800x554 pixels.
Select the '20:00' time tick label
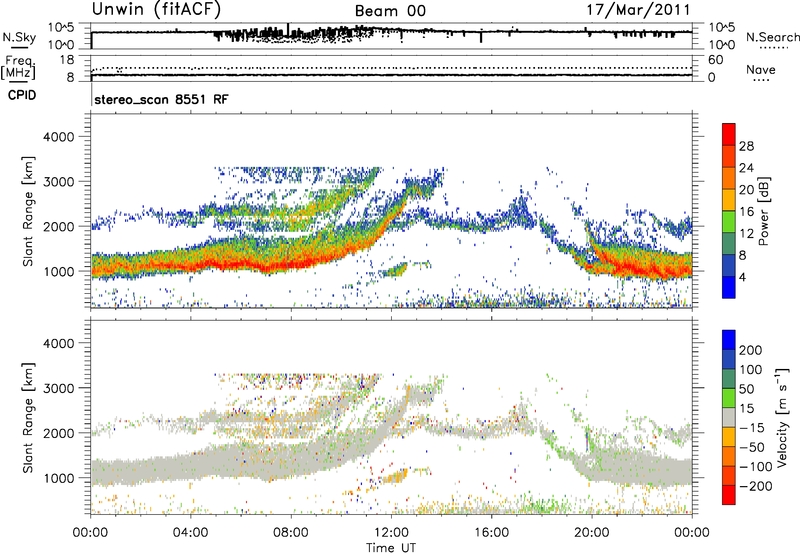591,533
